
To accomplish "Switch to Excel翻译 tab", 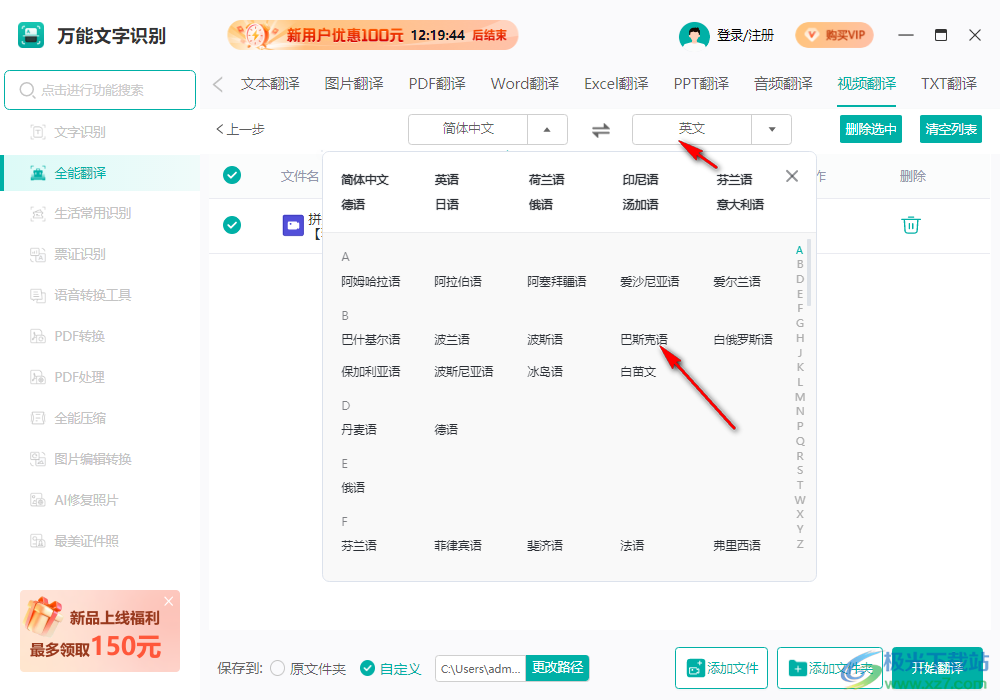I will [x=616, y=84].
